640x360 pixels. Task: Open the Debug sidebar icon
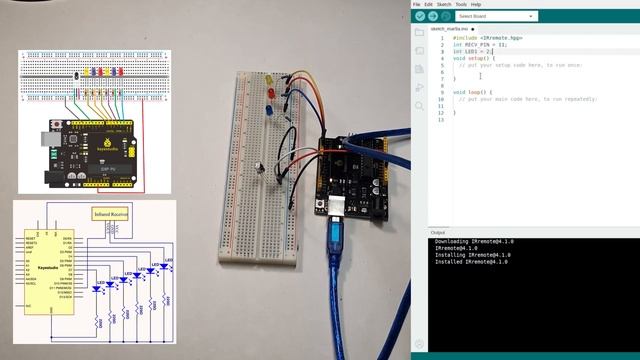coord(419,87)
